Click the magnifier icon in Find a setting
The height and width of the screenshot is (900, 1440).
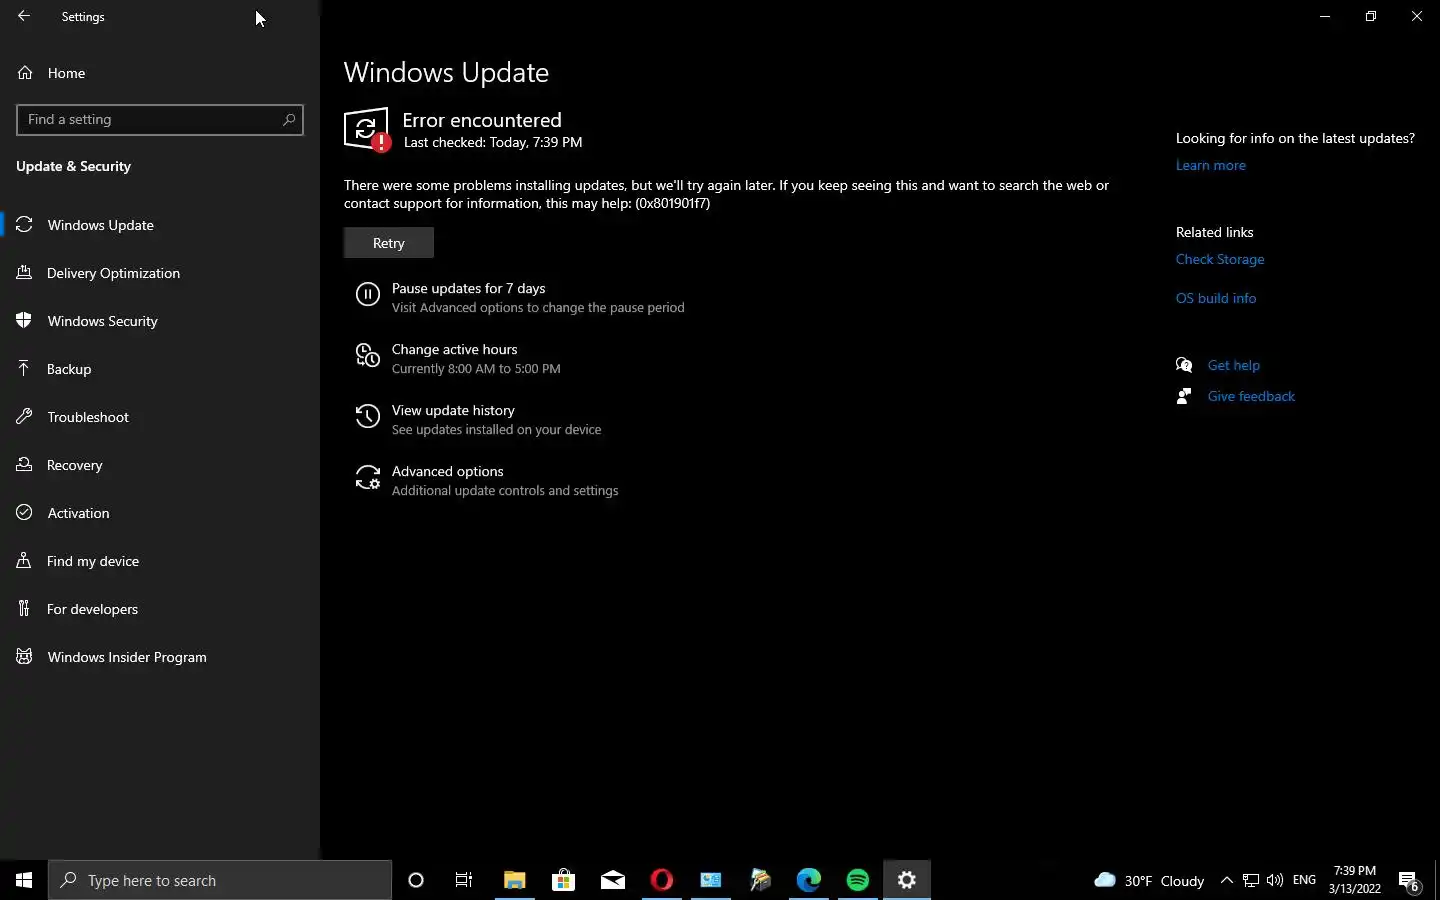(x=289, y=119)
